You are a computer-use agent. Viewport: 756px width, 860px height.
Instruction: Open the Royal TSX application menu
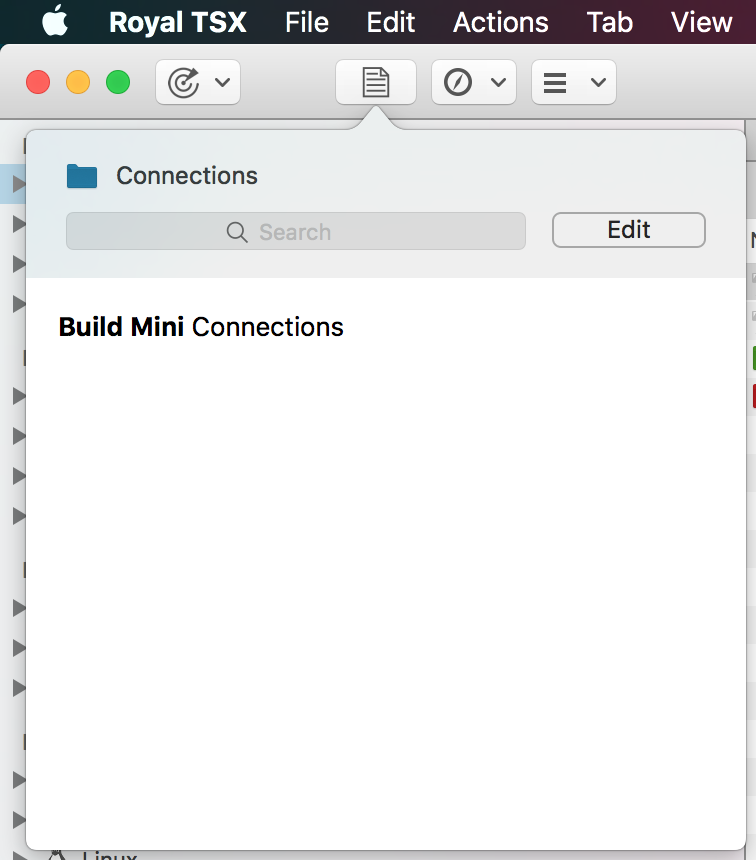177,22
